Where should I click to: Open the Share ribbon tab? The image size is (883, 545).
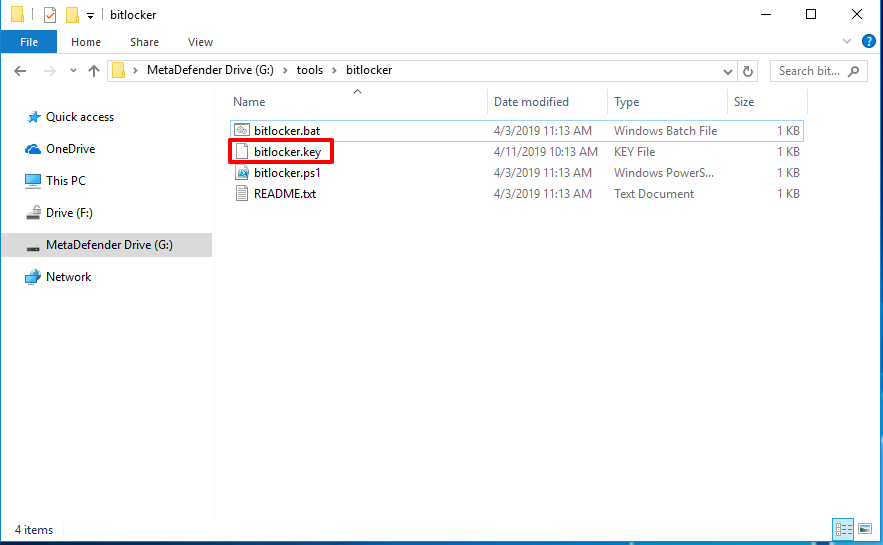point(144,42)
